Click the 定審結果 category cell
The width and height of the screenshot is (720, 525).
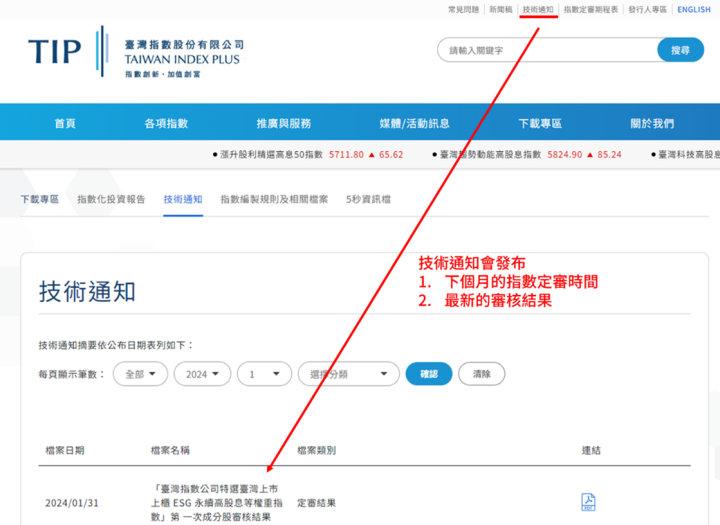coord(316,503)
